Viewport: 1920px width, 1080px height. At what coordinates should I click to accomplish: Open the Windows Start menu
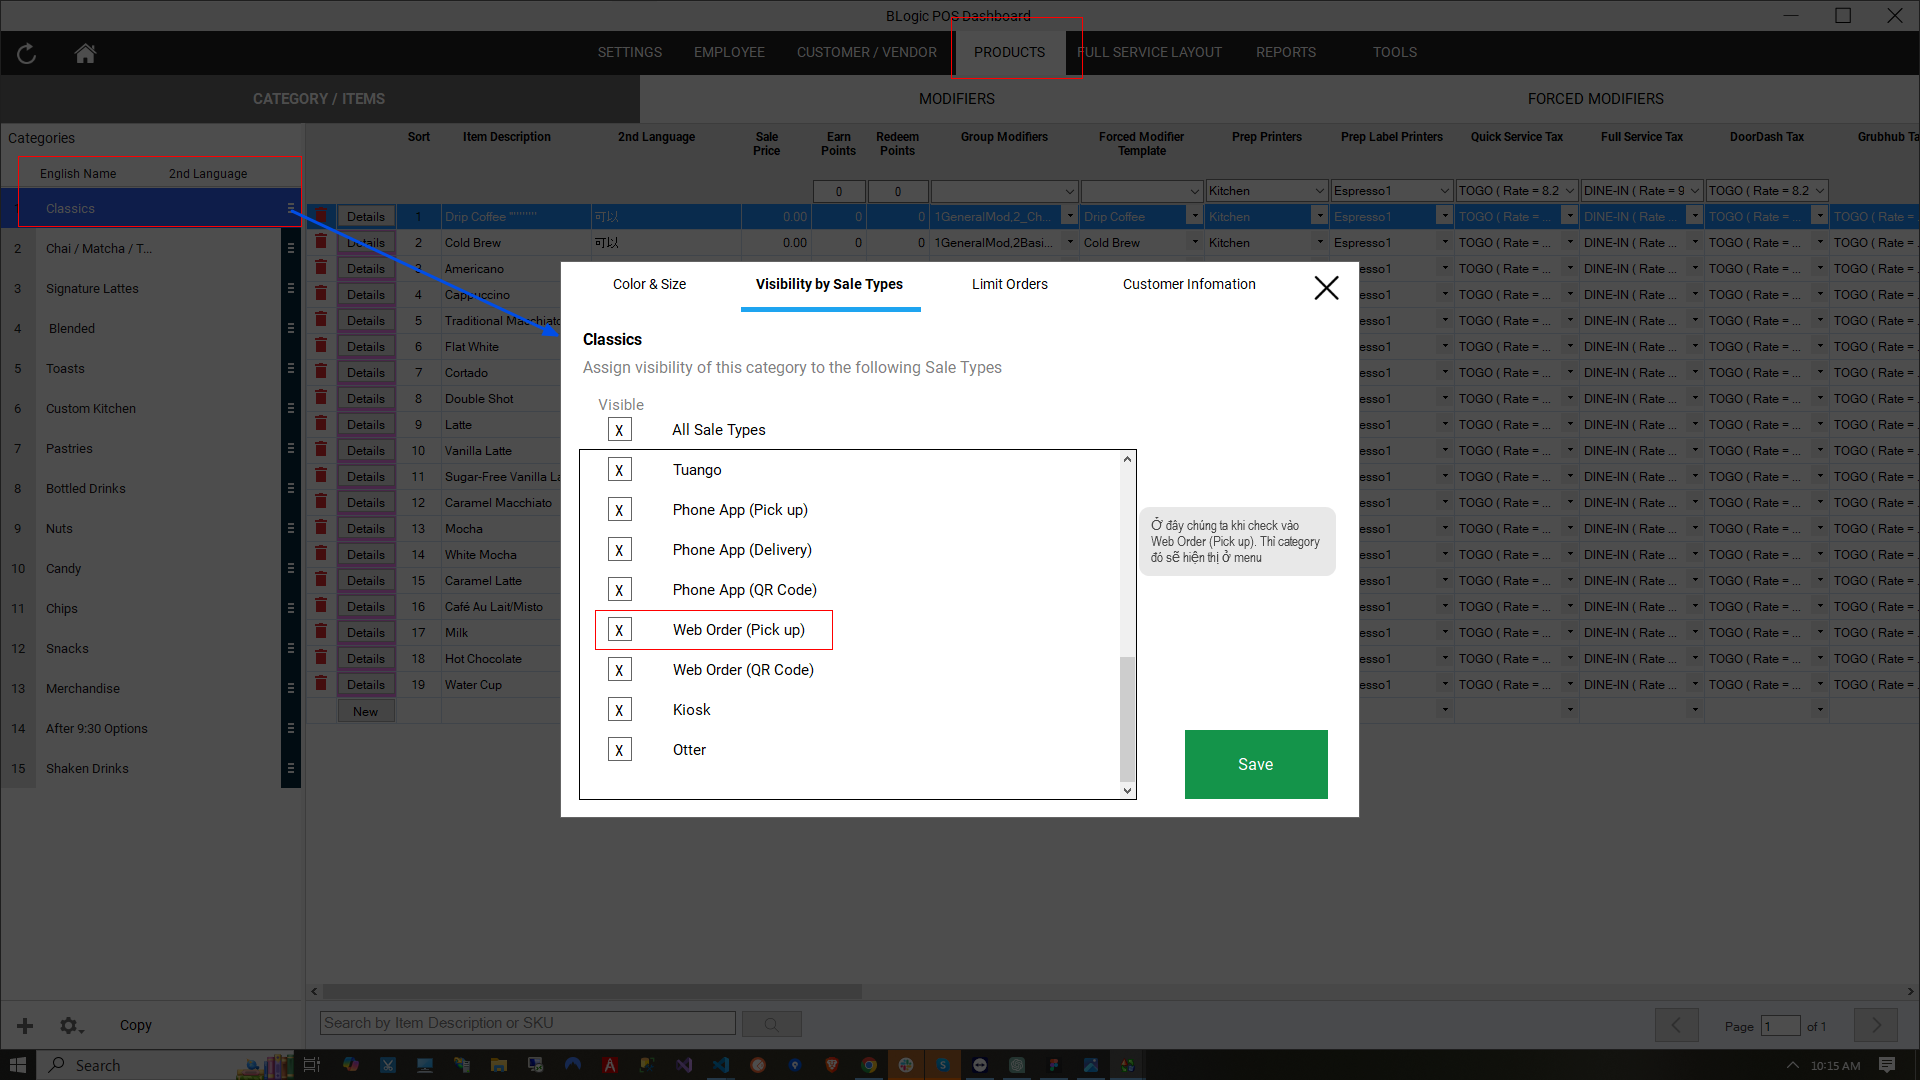point(17,1065)
